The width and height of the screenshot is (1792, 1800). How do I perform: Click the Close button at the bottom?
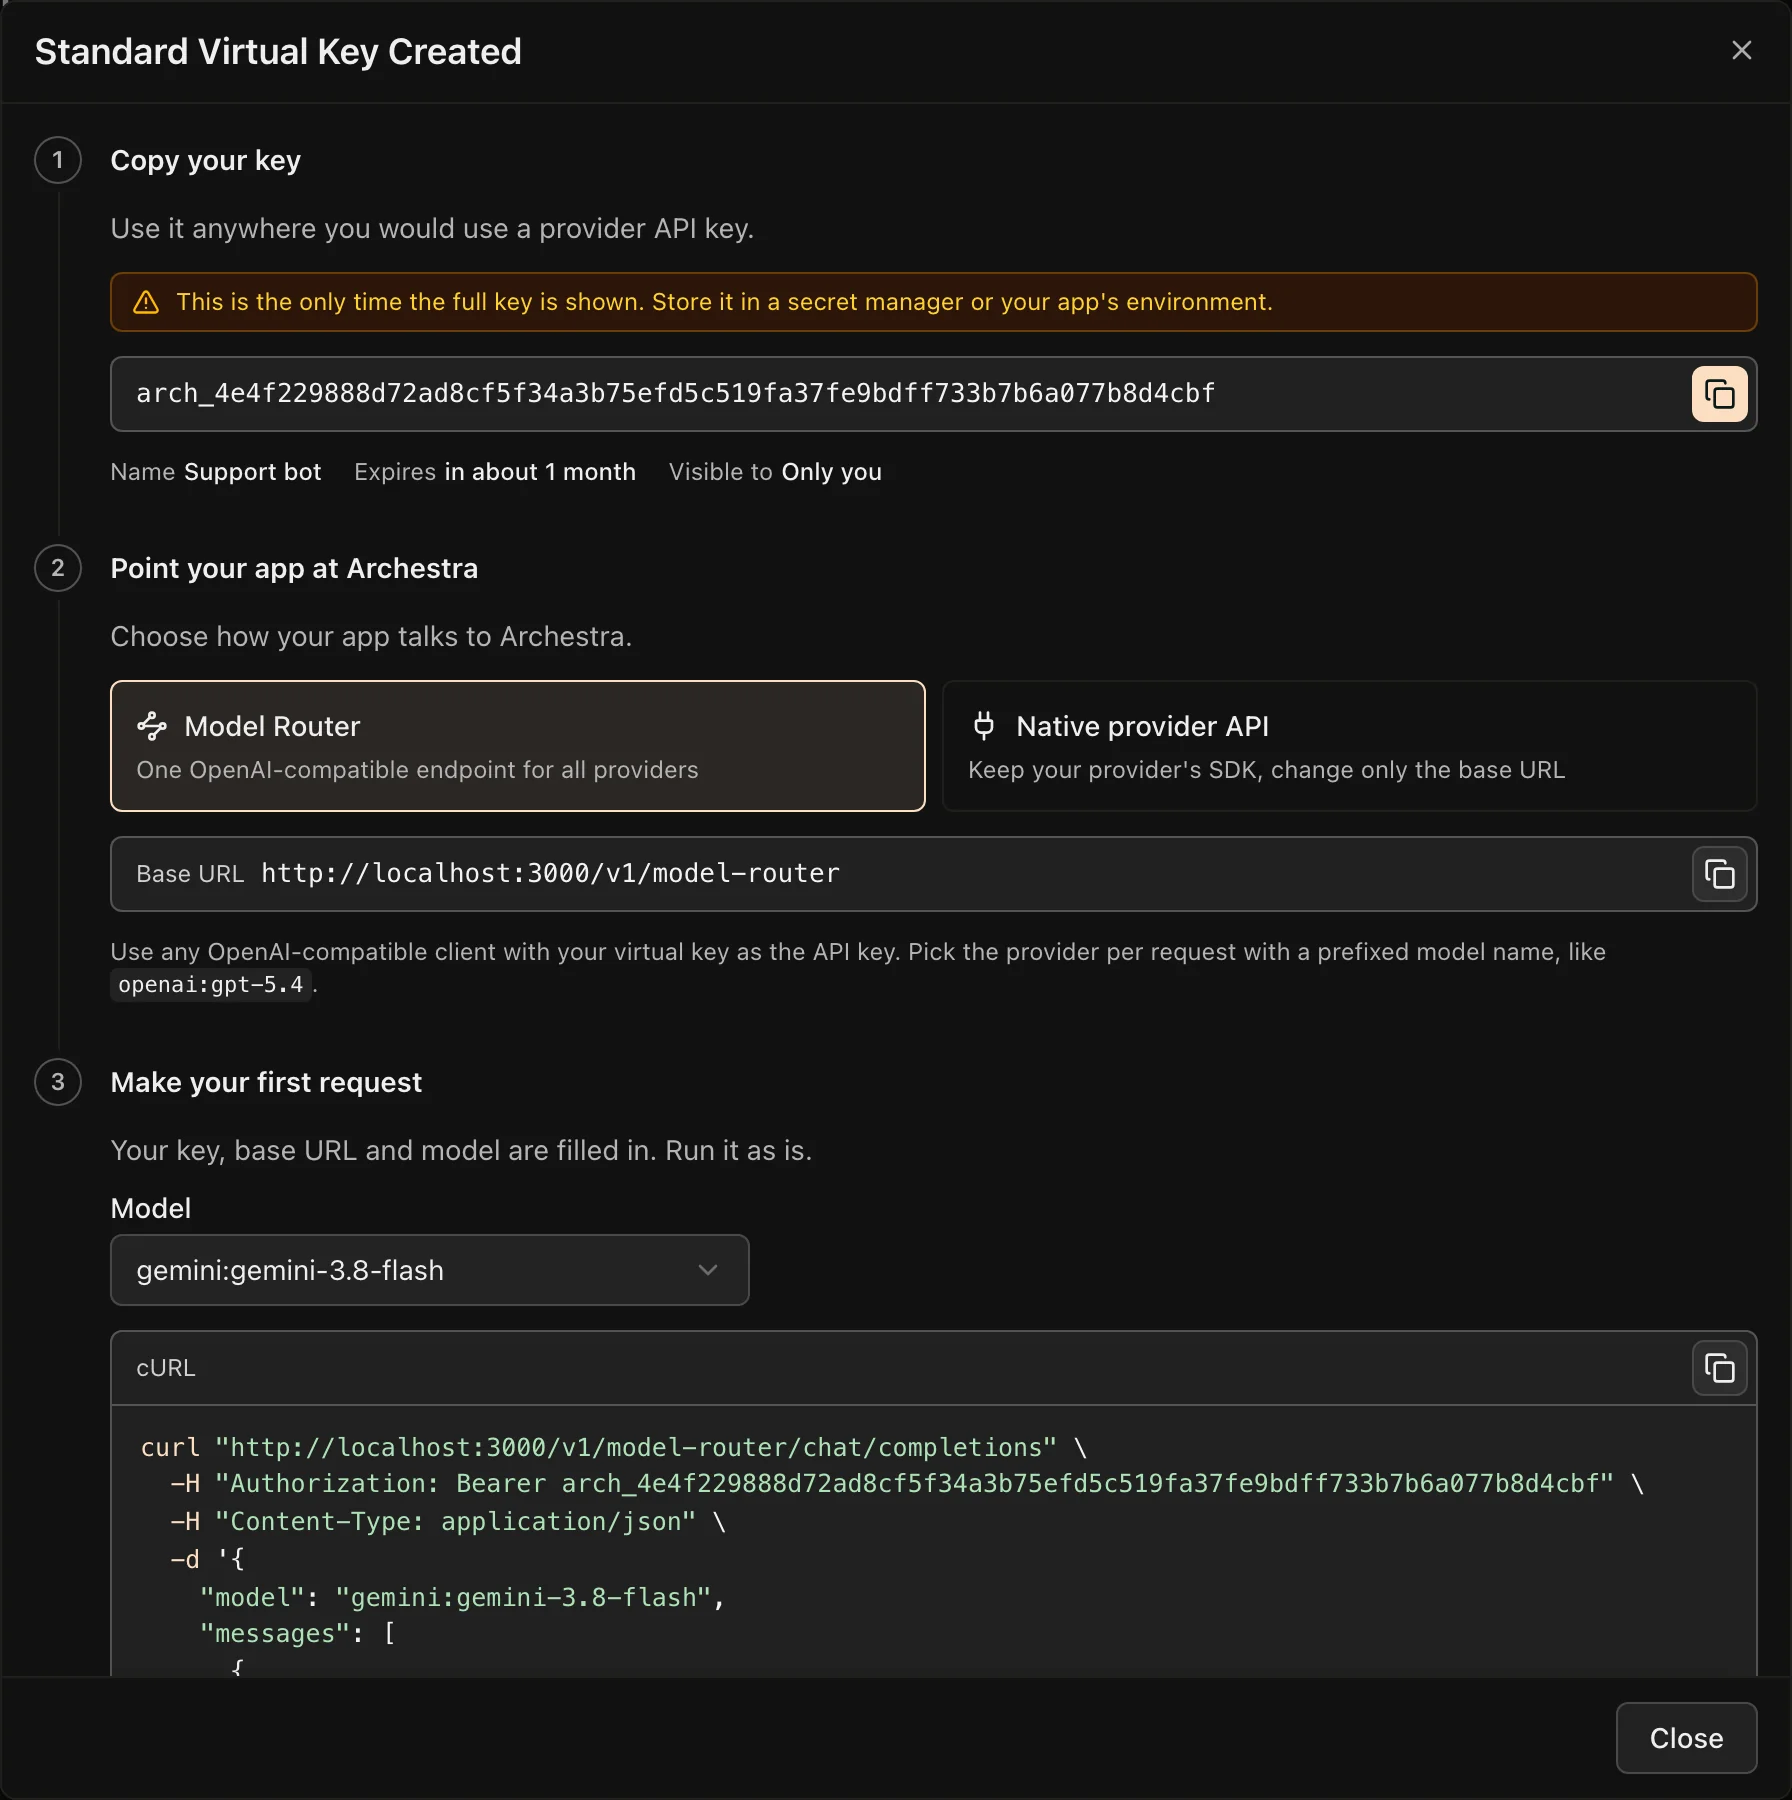click(1686, 1738)
